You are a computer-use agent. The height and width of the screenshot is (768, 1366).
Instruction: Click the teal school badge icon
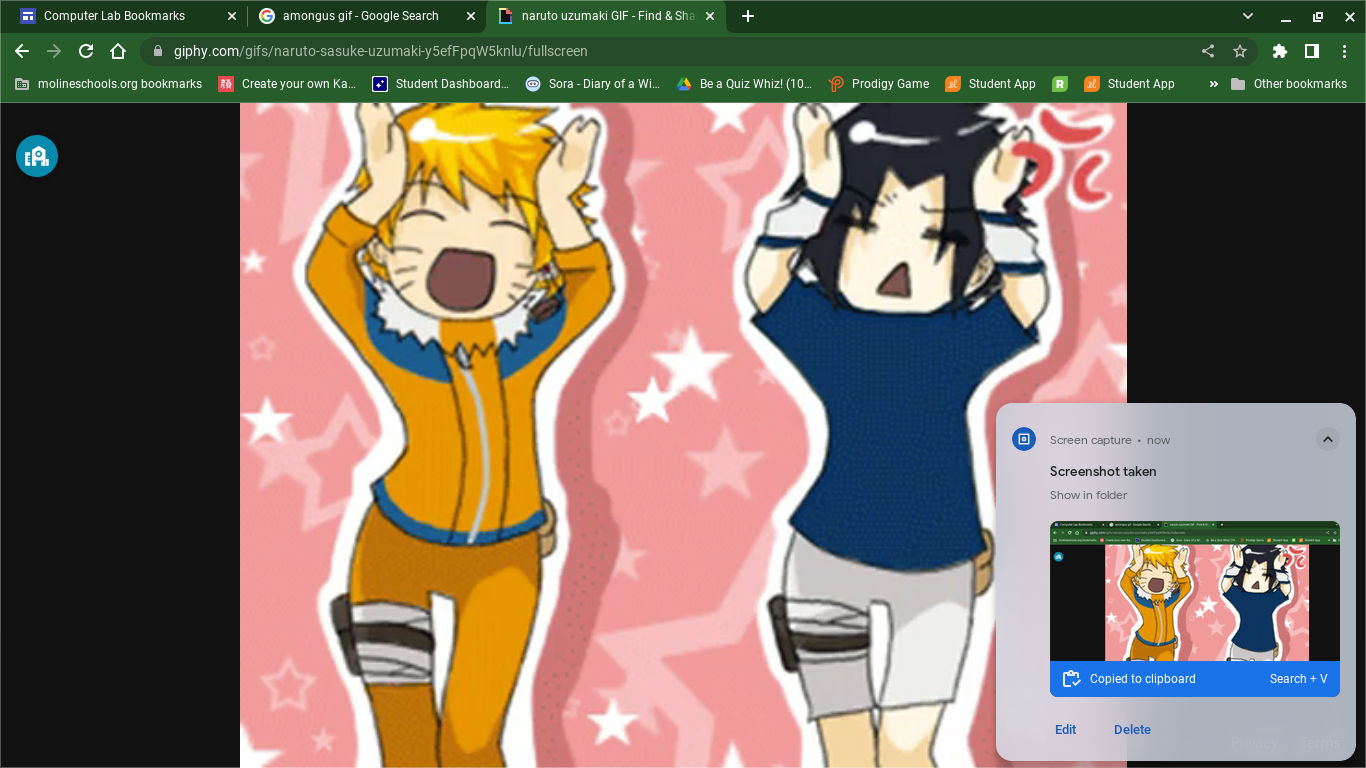[x=37, y=156]
